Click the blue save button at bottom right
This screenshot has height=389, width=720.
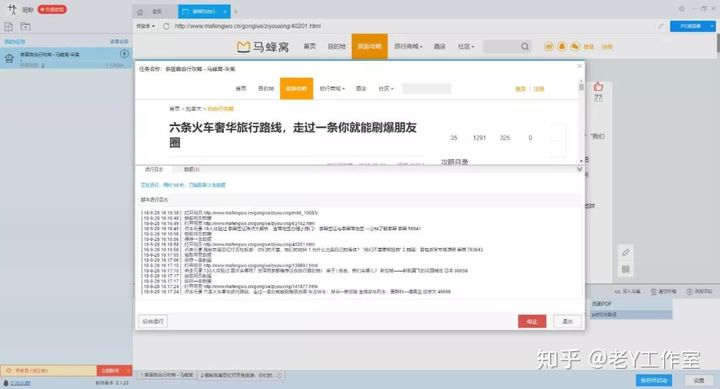point(654,380)
